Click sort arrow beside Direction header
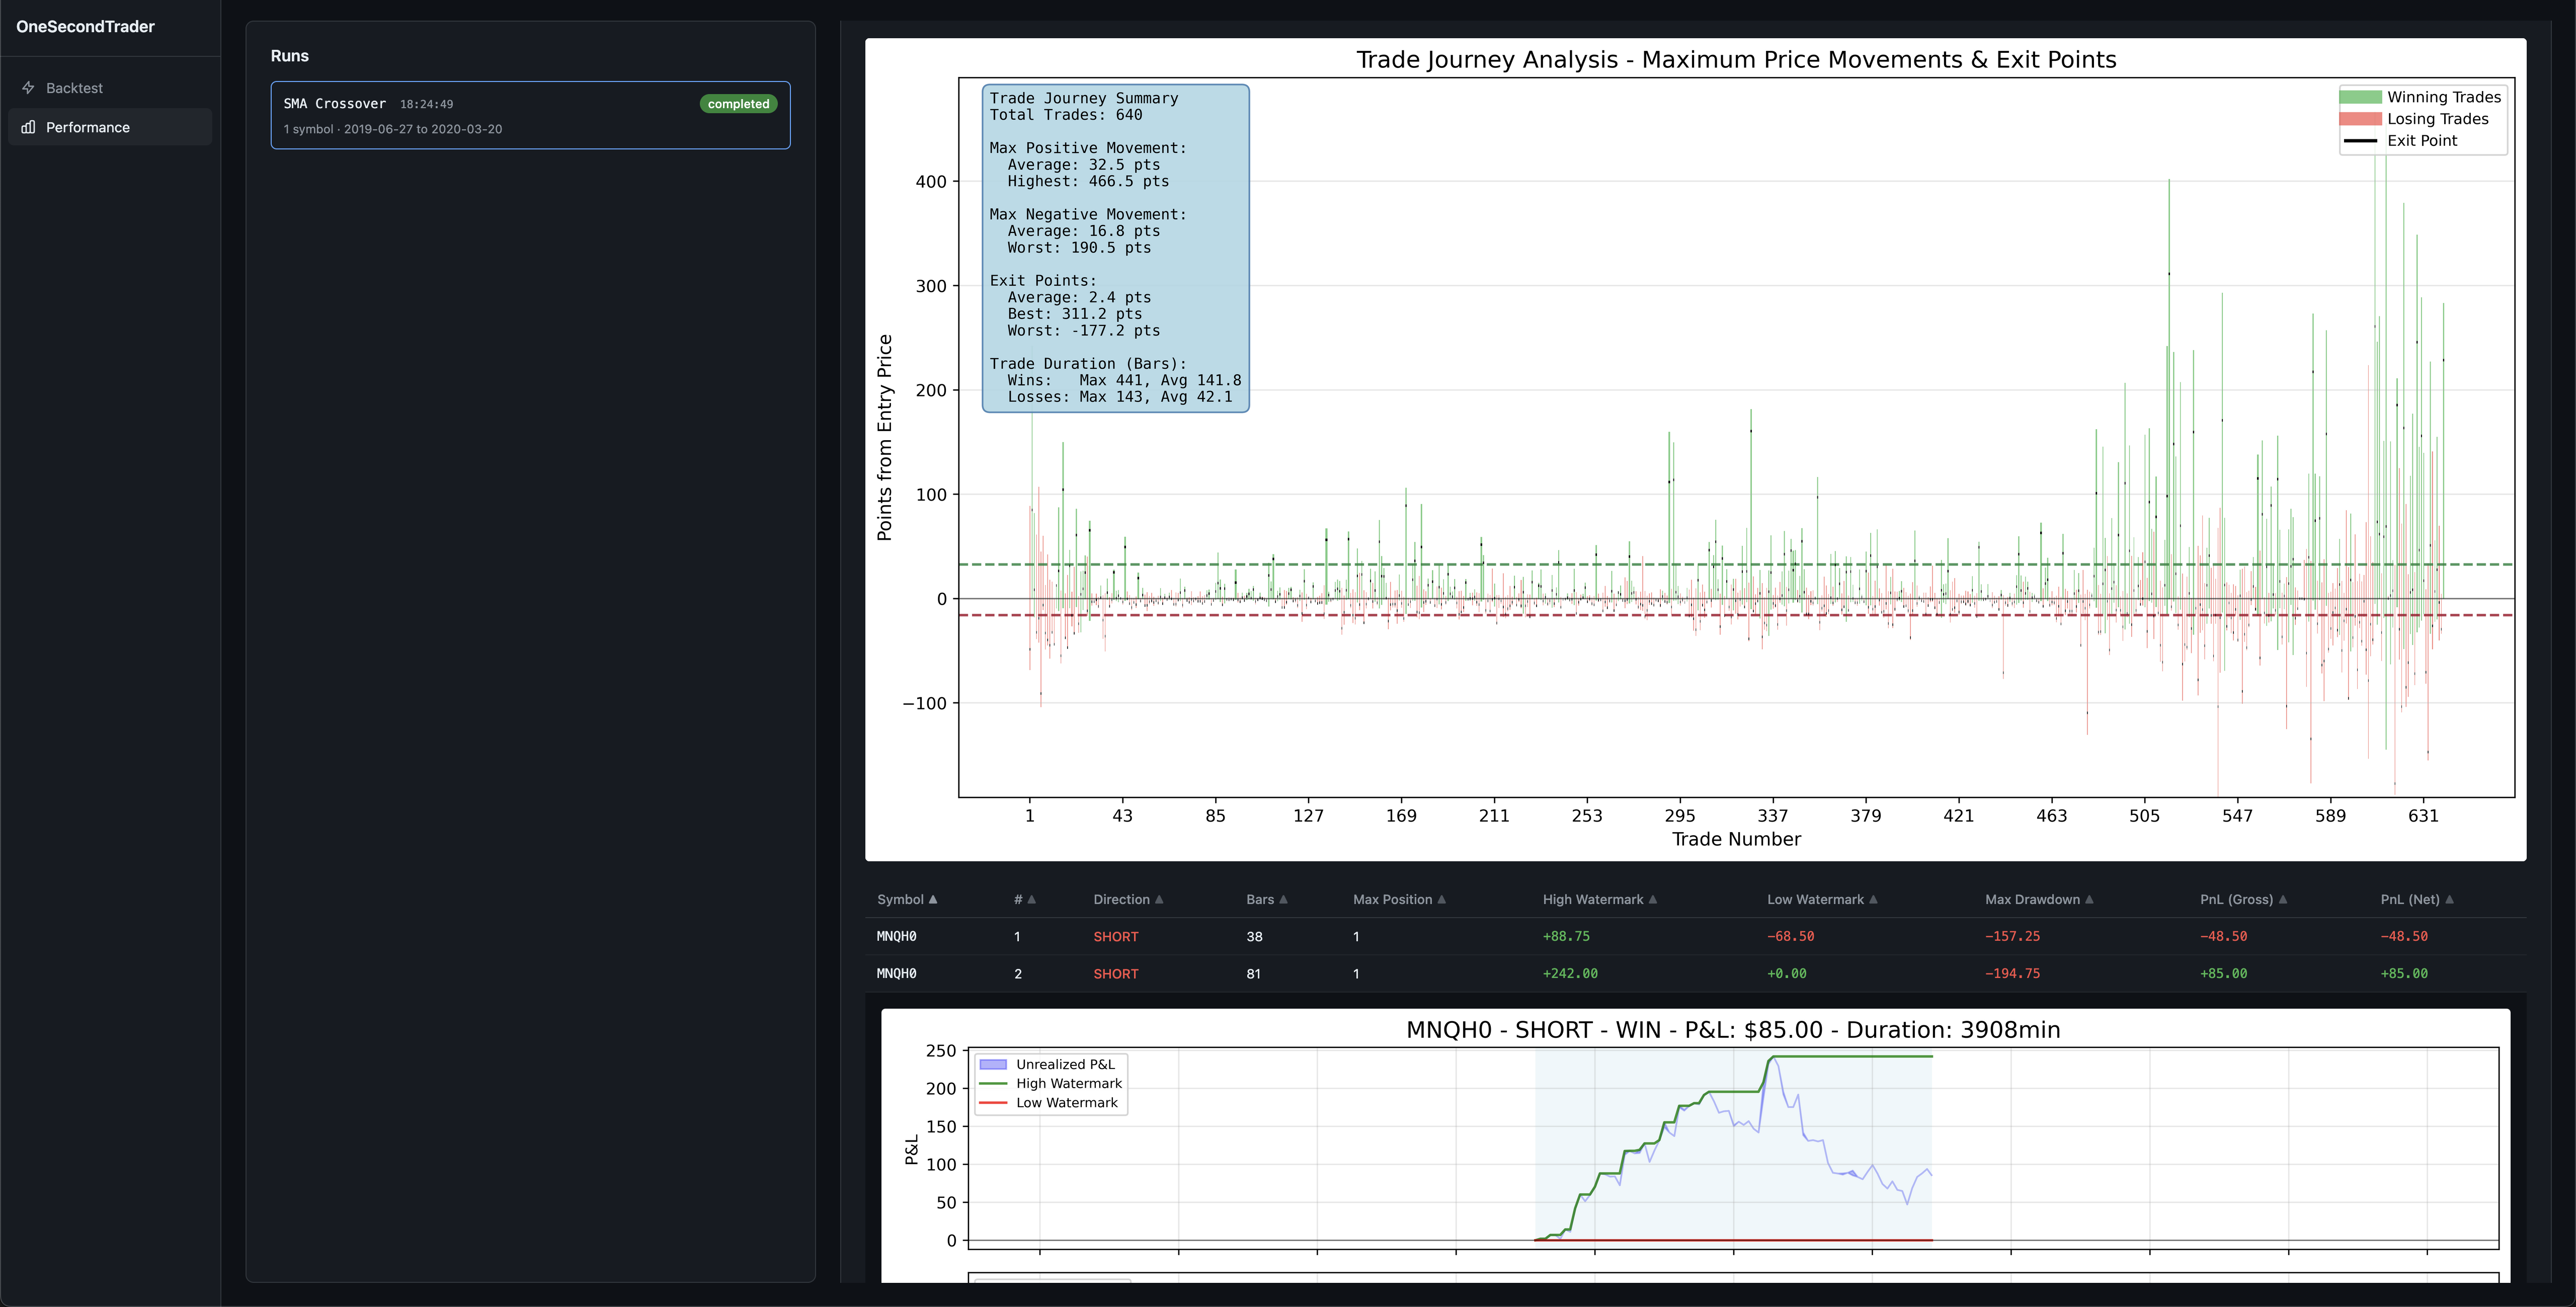This screenshot has height=1307, width=2576. [1159, 899]
